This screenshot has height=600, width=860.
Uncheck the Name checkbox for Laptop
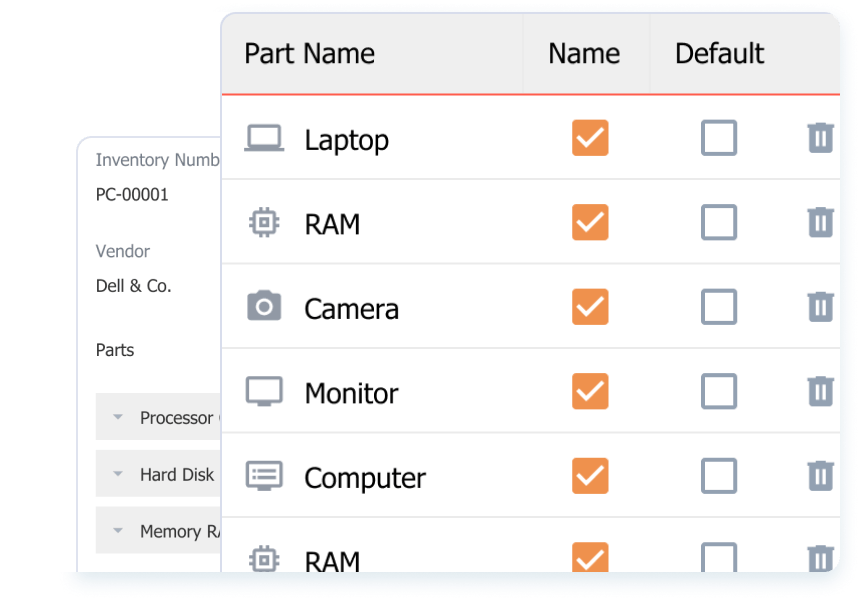590,138
